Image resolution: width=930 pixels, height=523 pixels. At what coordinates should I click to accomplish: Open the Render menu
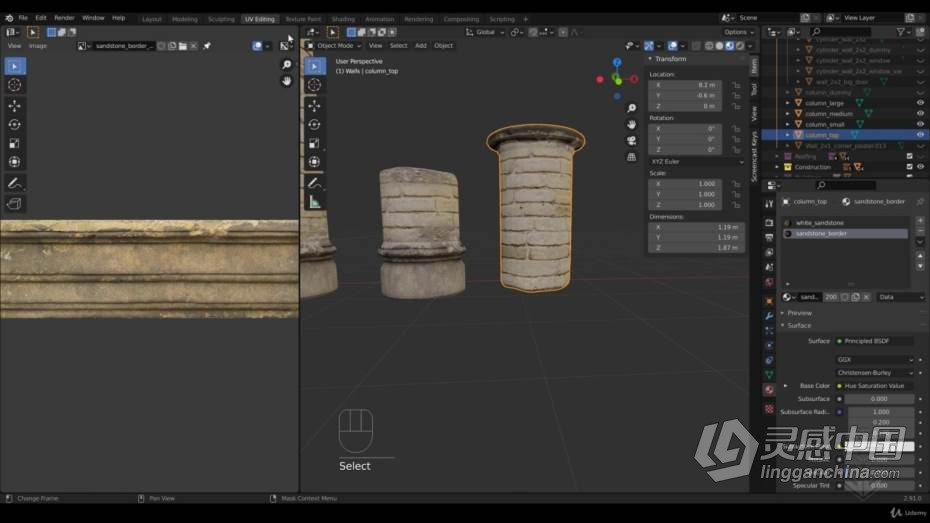(64, 18)
